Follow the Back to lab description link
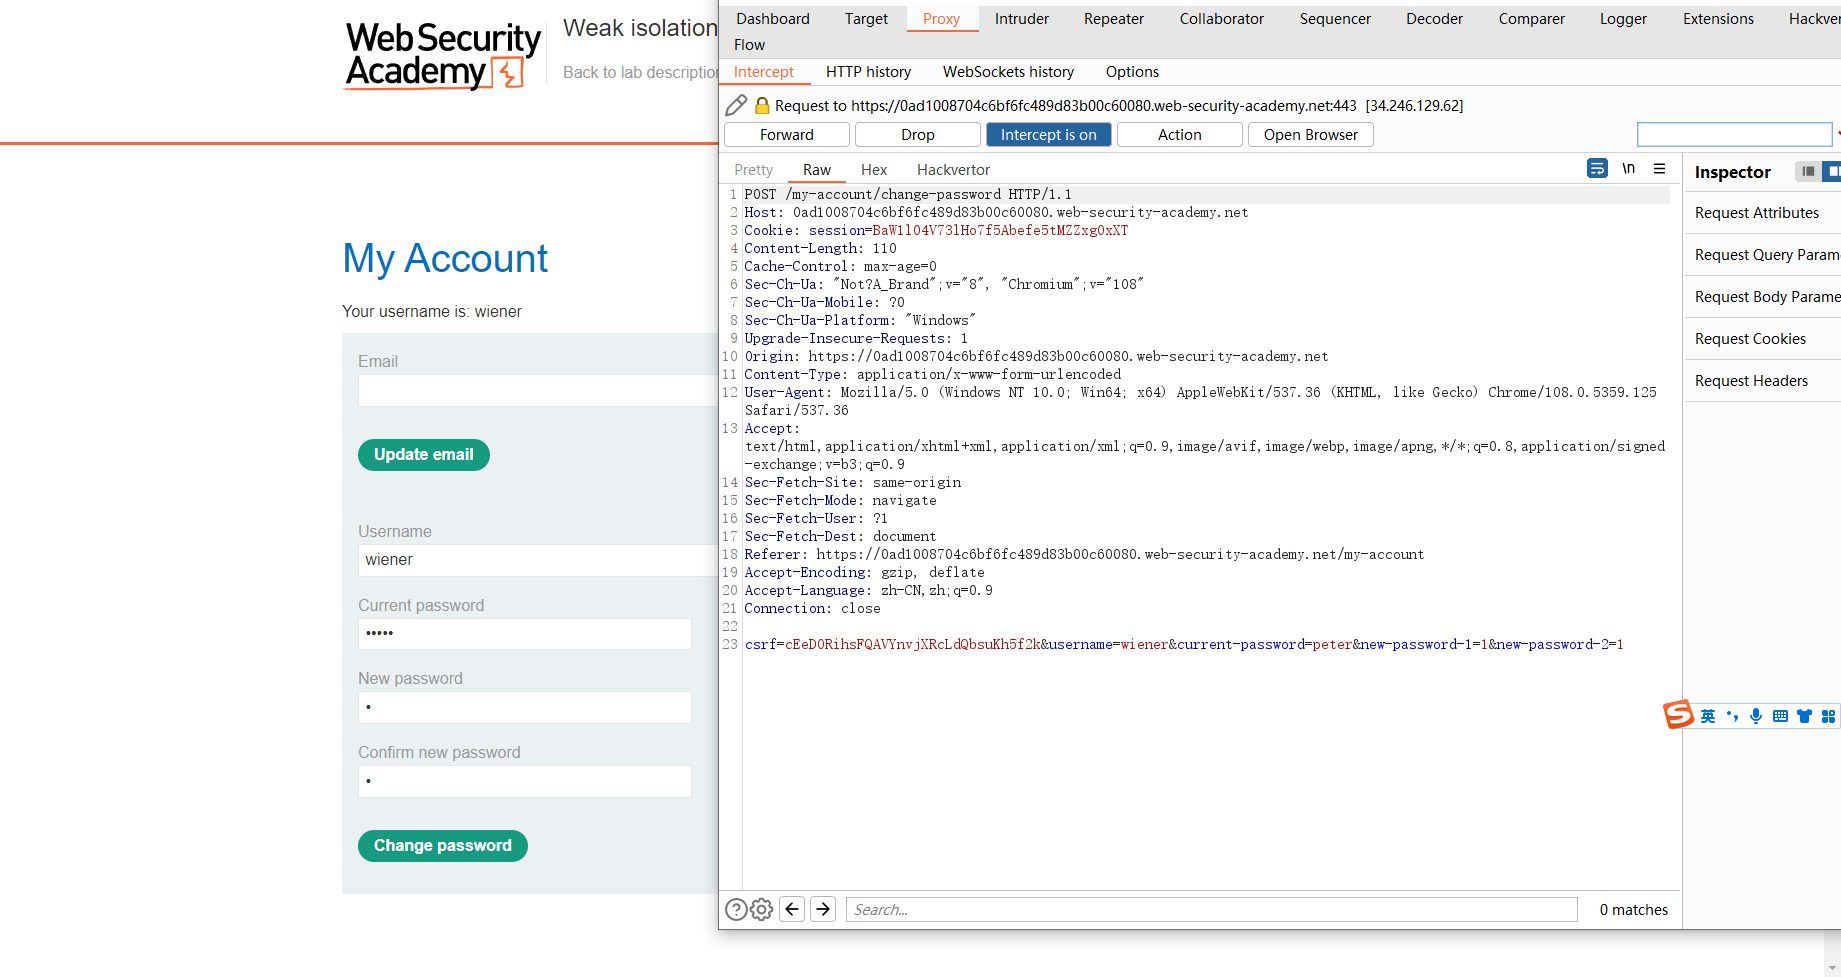This screenshot has height=977, width=1841. coord(640,72)
